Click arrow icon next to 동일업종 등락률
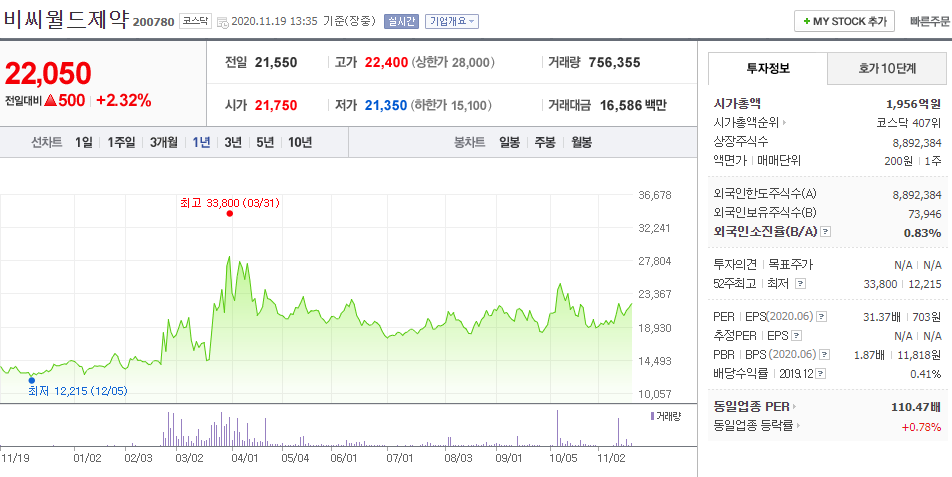The width and height of the screenshot is (952, 477). [x=798, y=426]
